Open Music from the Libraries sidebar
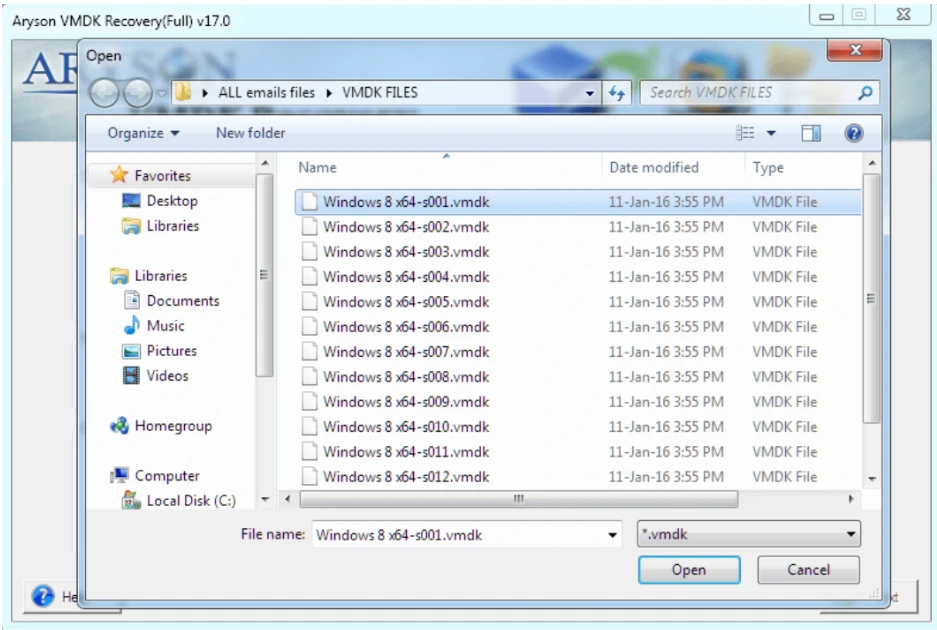937x630 pixels. click(168, 325)
